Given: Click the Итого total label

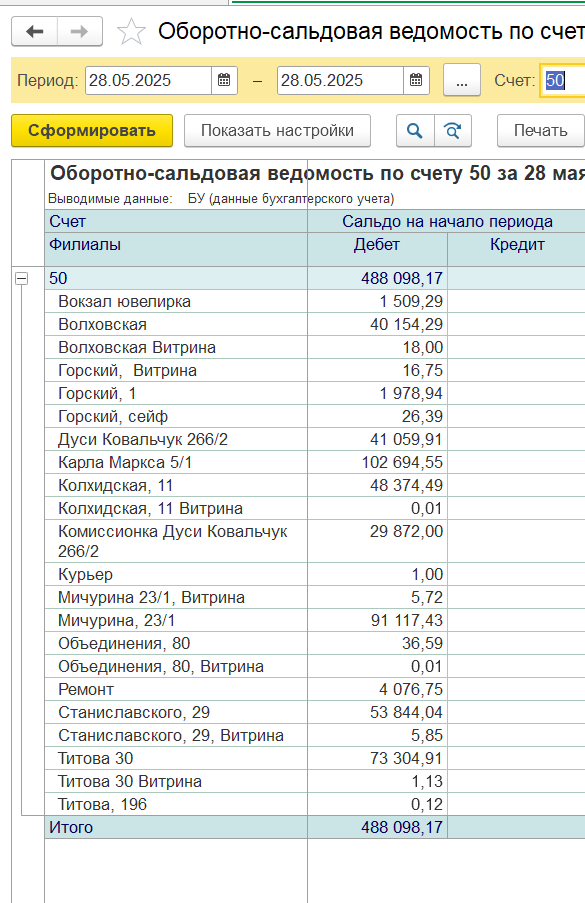Looking at the screenshot, I should [x=71, y=828].
